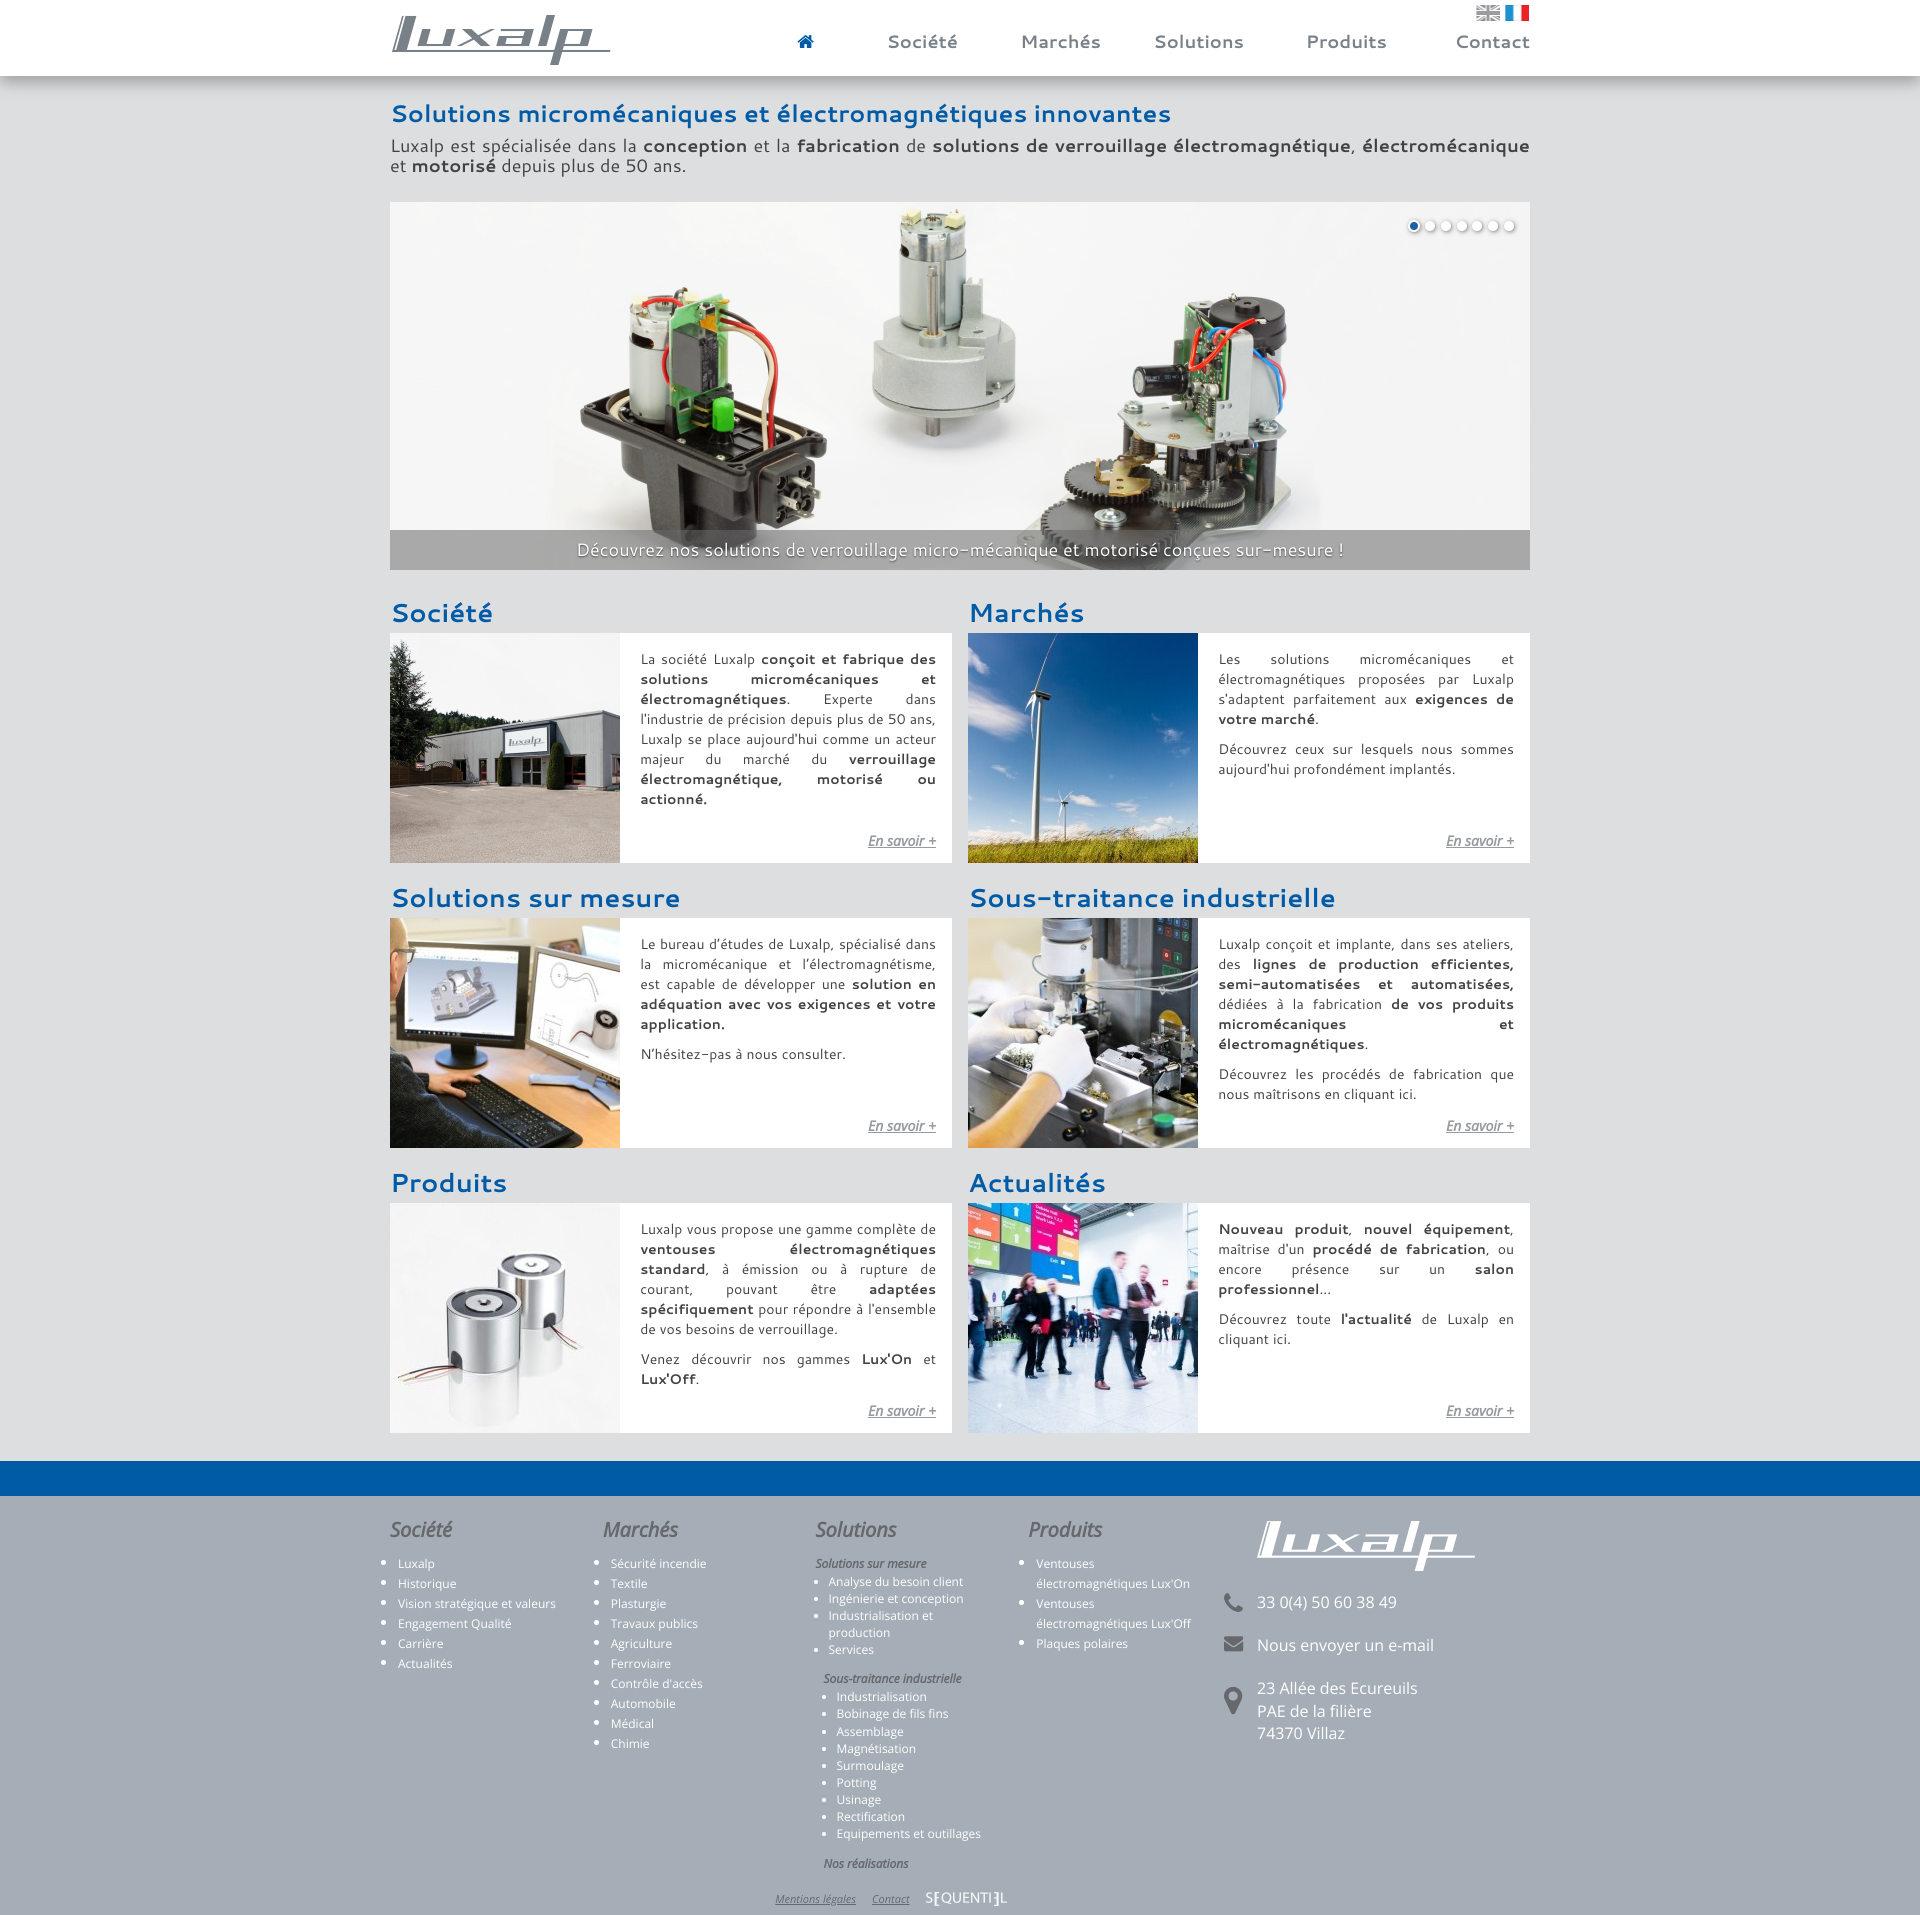The image size is (1920, 1915).
Task: Click the main slideshow banner image
Action: [960, 386]
